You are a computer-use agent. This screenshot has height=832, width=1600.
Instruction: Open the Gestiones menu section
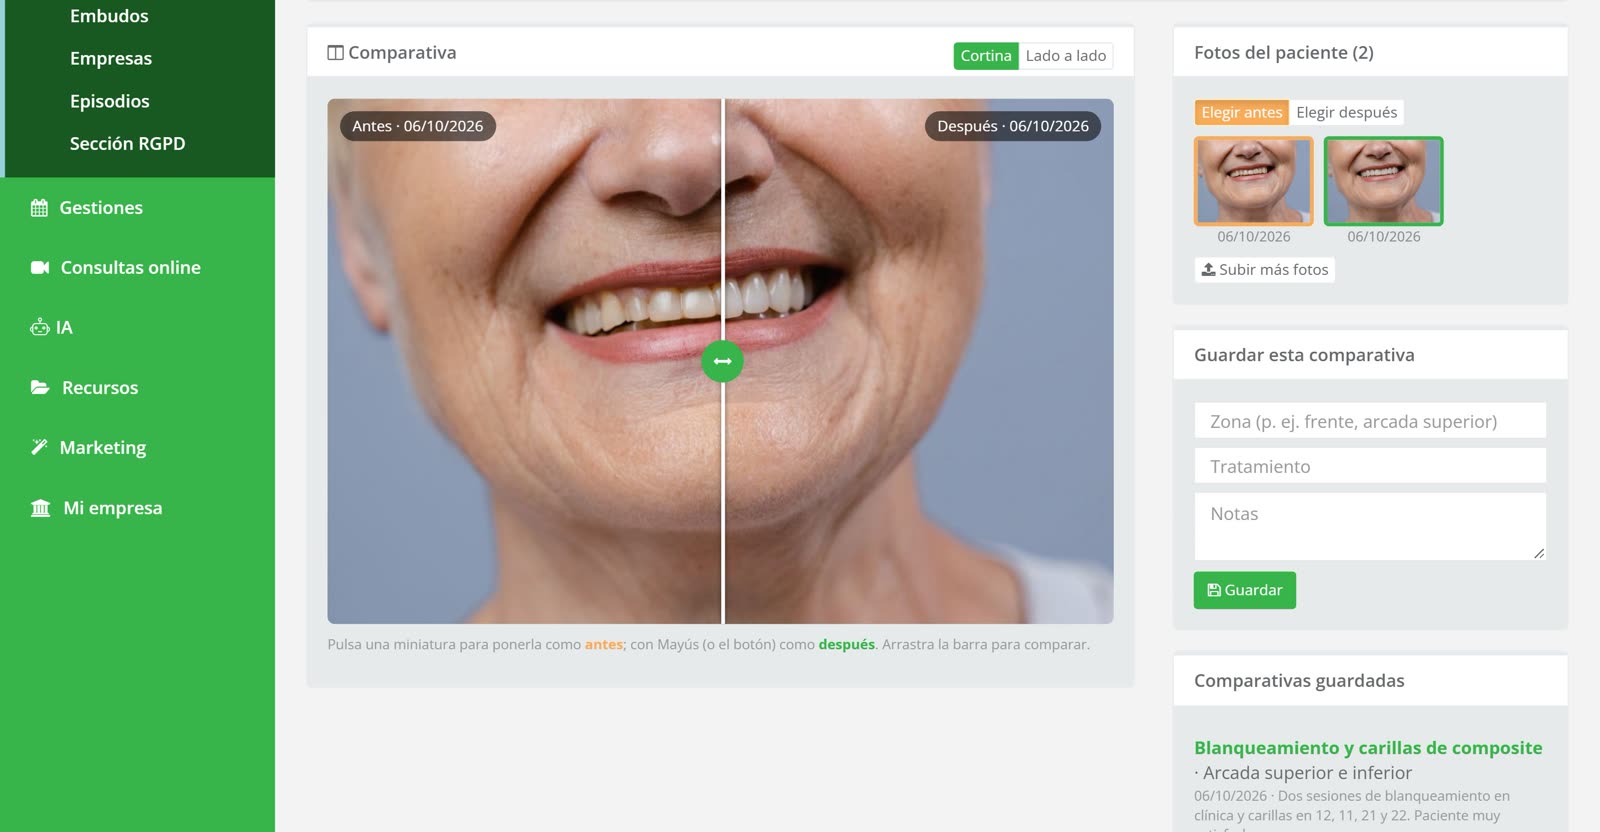pos(101,208)
